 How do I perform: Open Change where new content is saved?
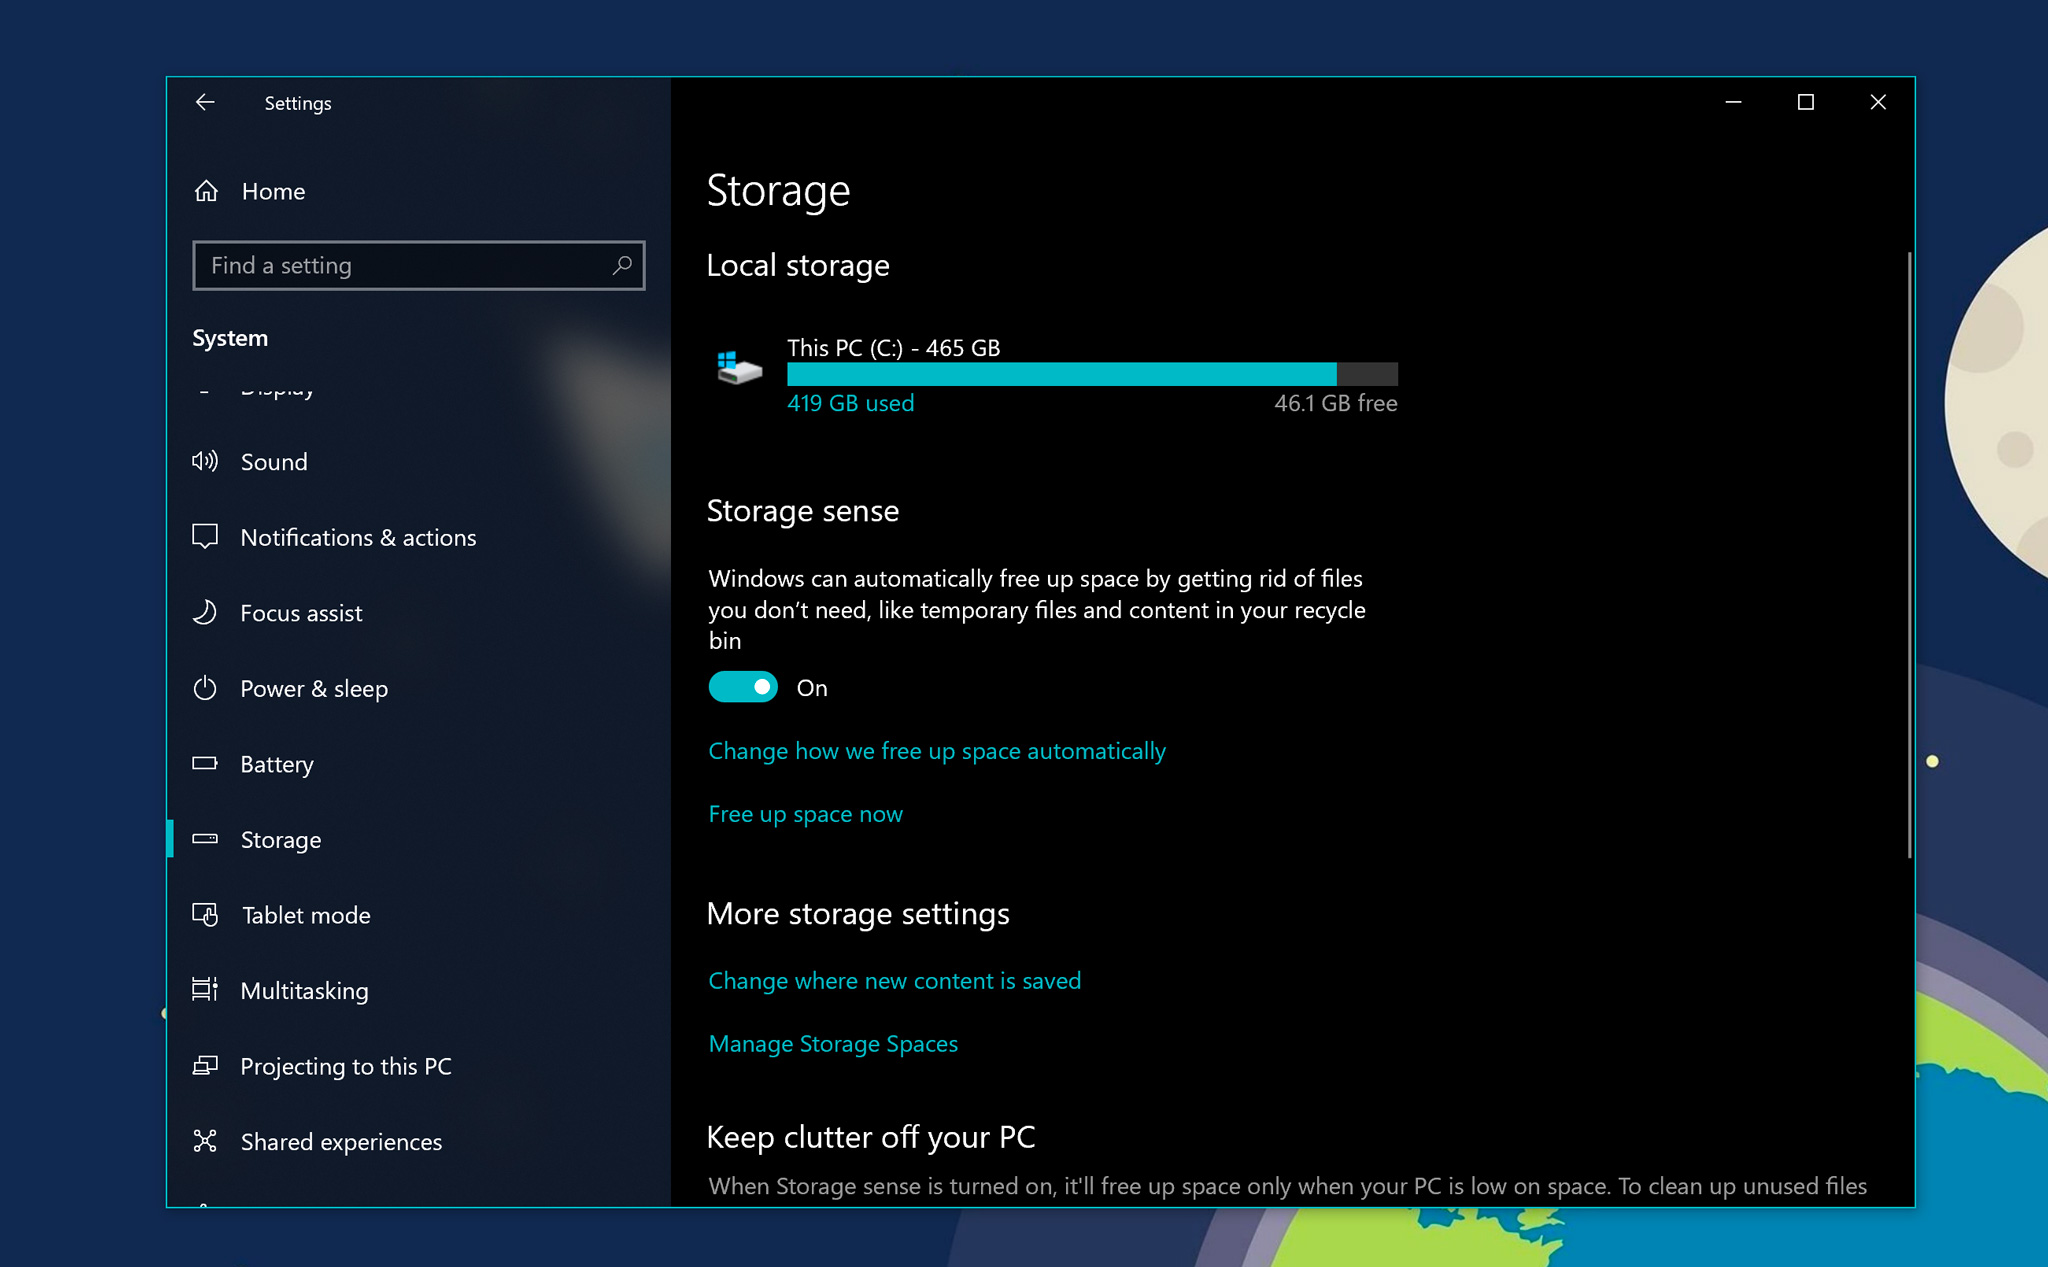(x=894, y=980)
